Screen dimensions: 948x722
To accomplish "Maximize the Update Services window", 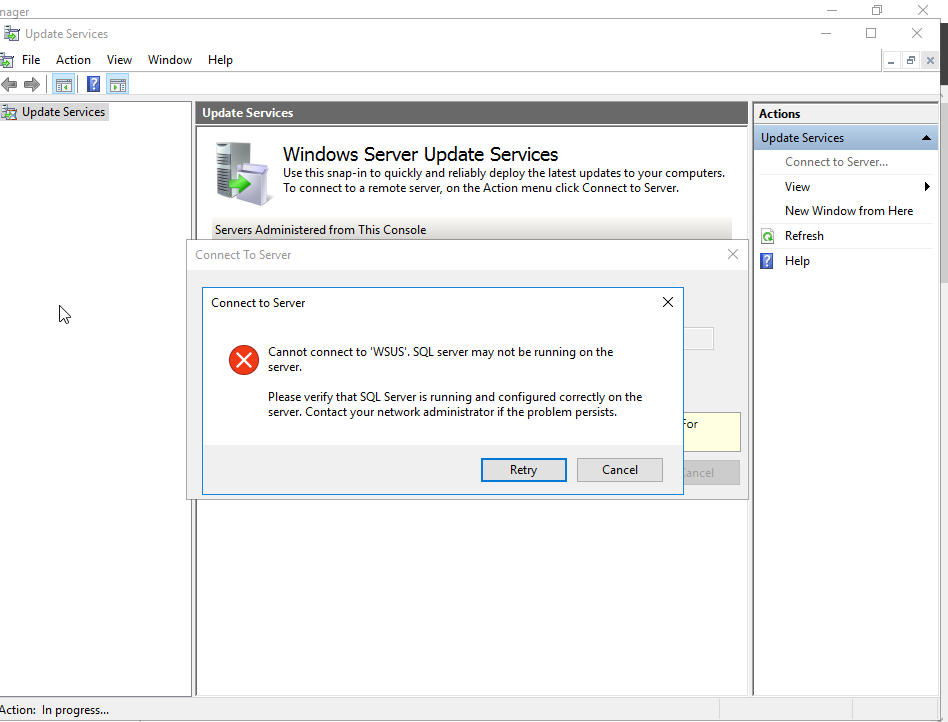I will pyautogui.click(x=871, y=33).
